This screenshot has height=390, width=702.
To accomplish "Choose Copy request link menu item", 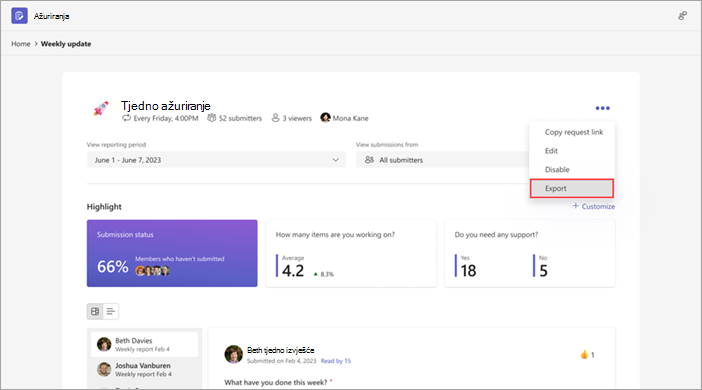I will [574, 132].
